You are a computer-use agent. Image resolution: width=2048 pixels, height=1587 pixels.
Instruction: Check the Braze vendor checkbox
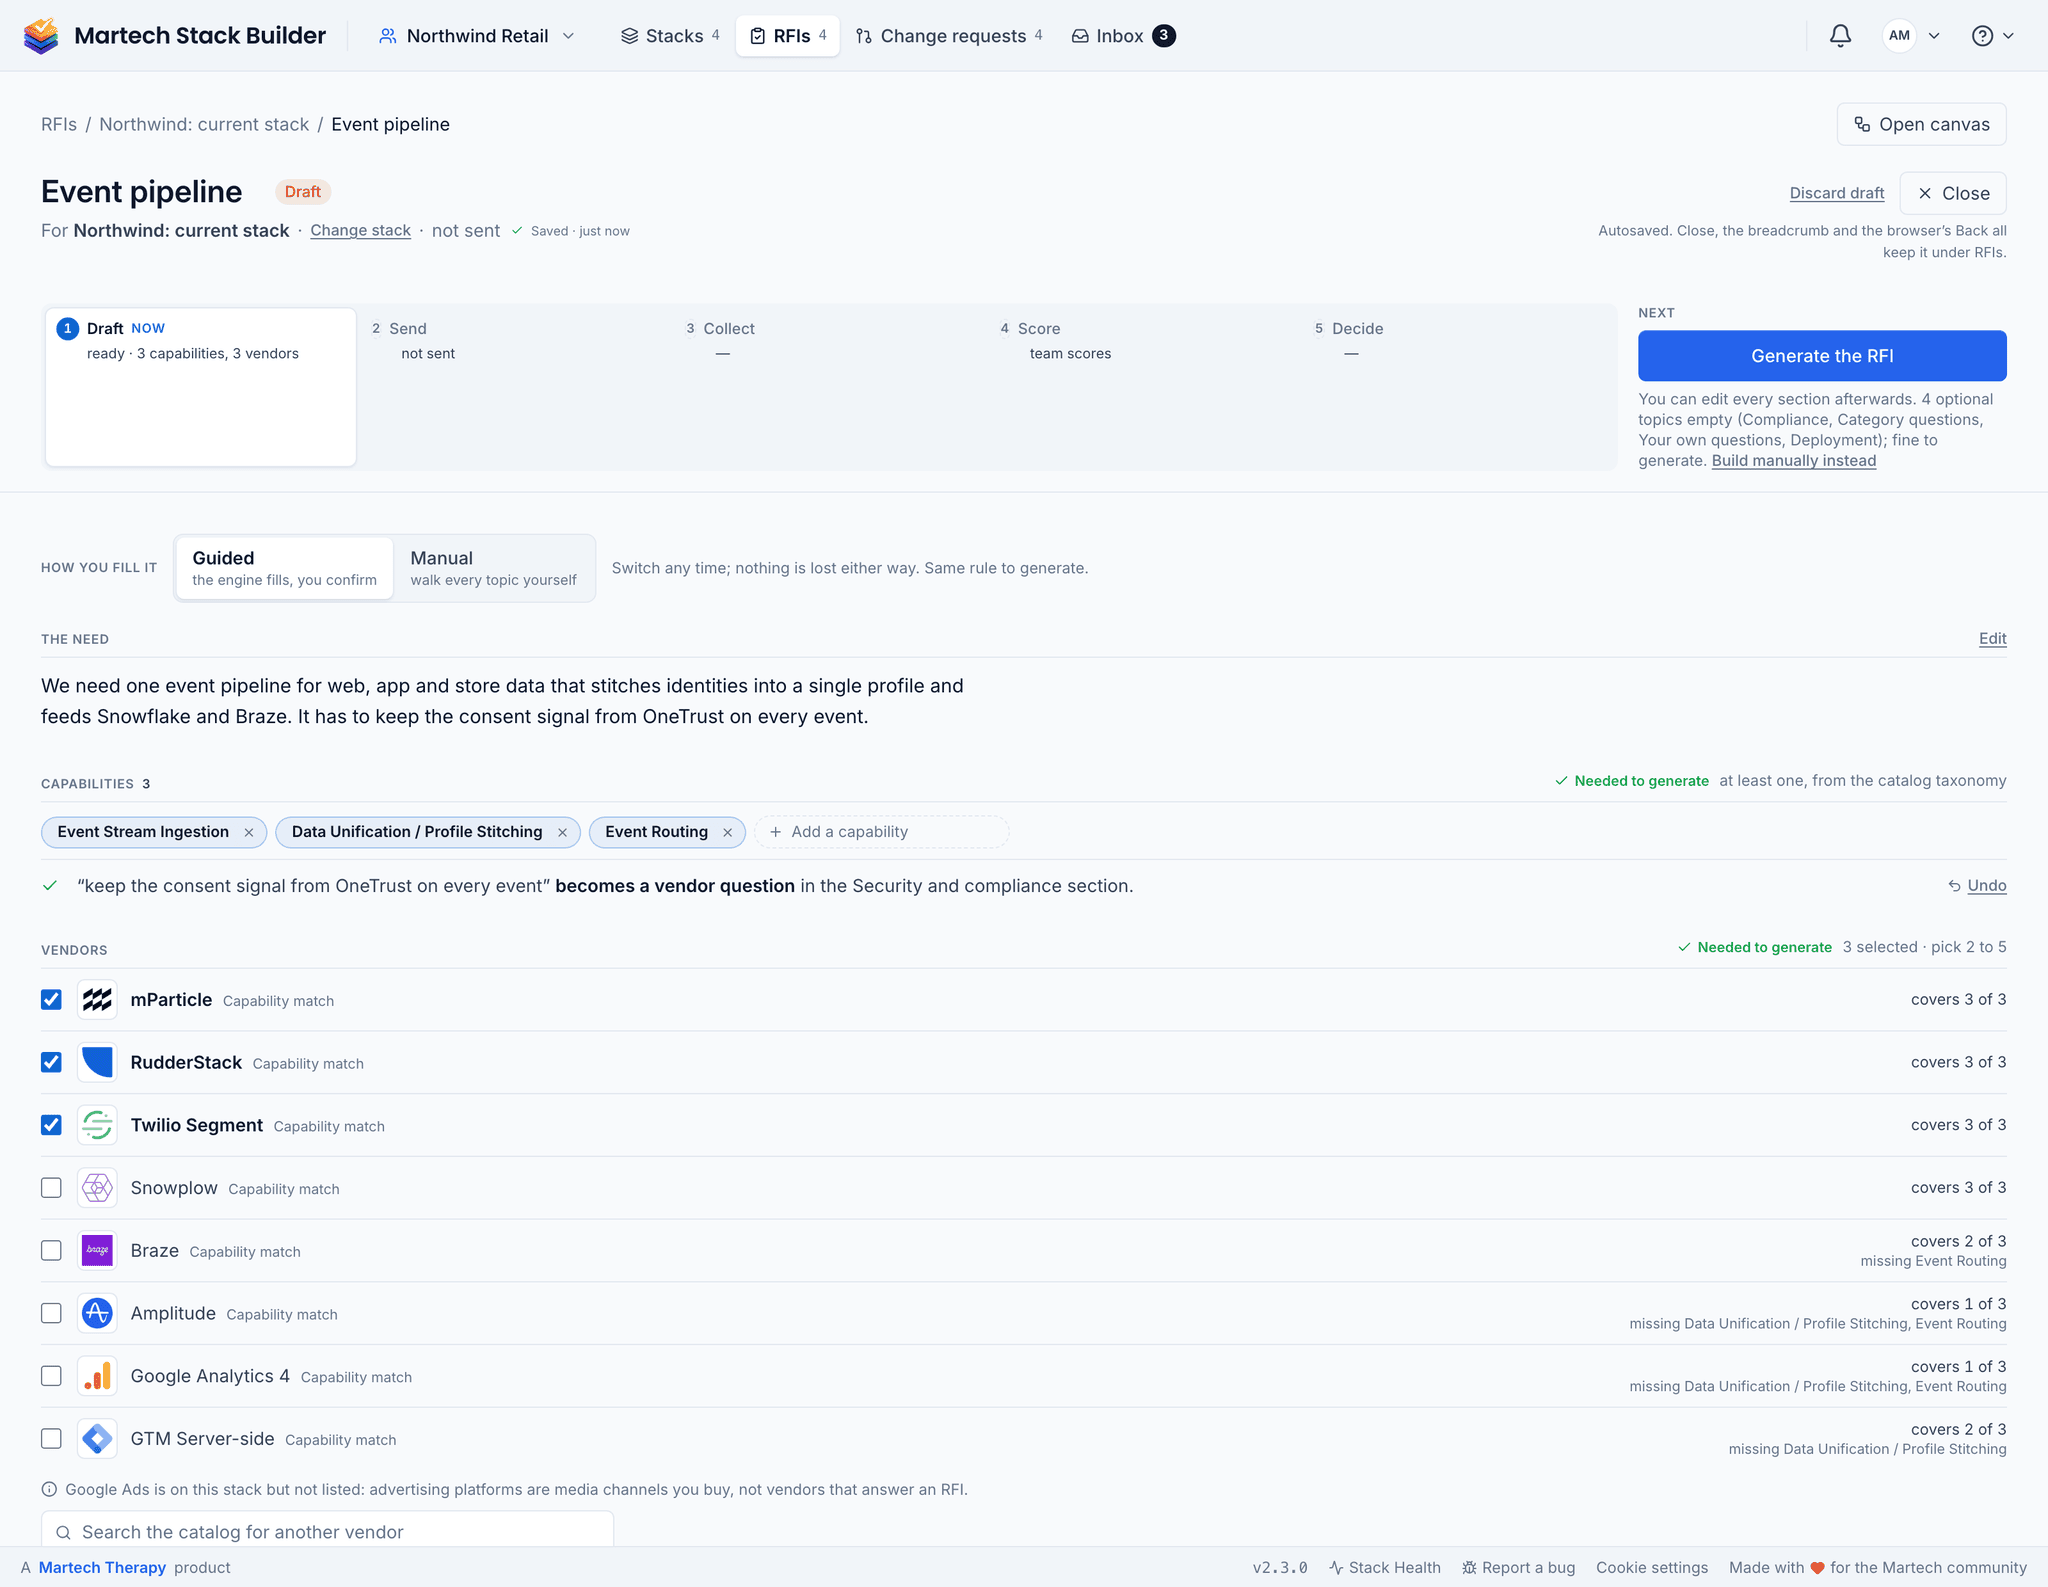click(51, 1251)
